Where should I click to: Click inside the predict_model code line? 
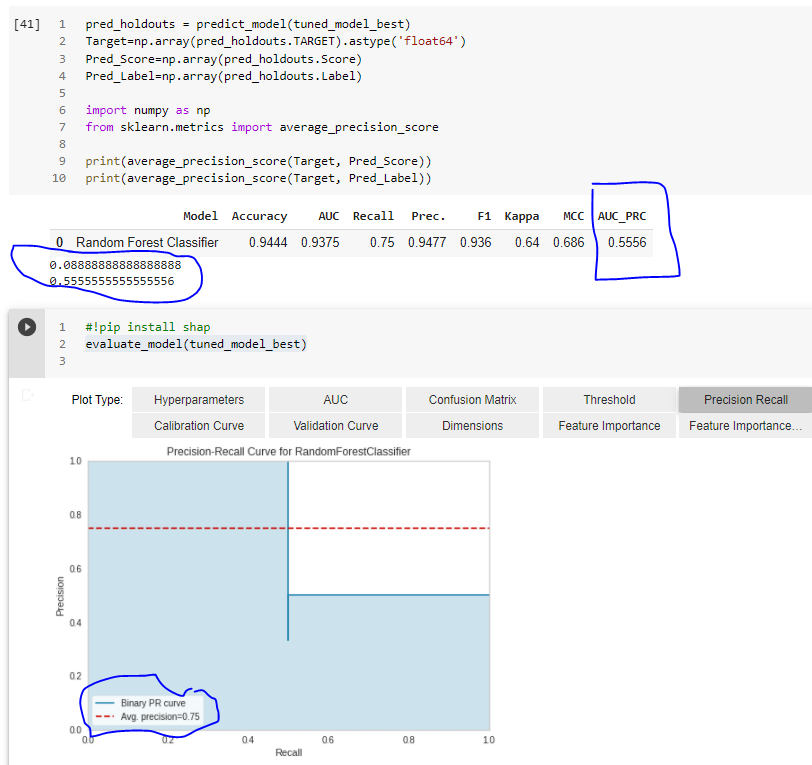tap(200, 23)
